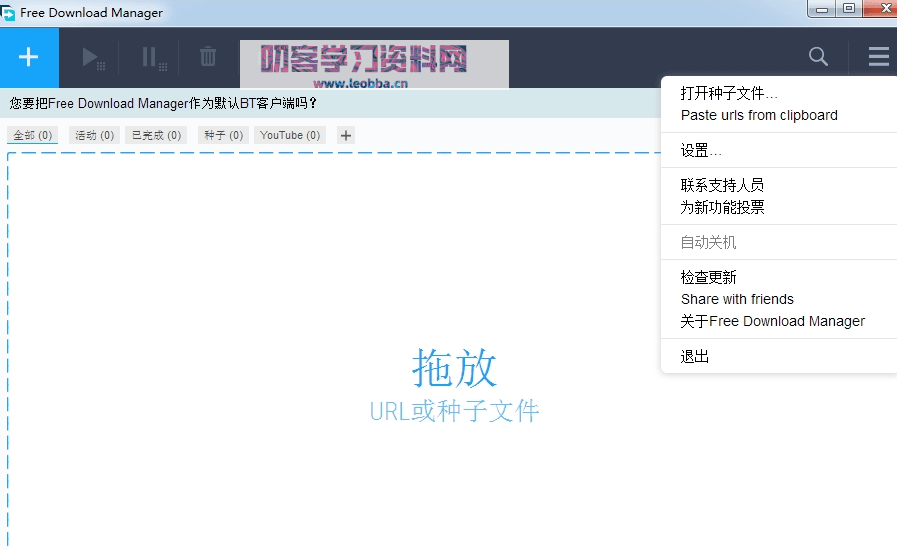Open the 已完成 (0) tab
This screenshot has width=897, height=550.
pos(156,135)
